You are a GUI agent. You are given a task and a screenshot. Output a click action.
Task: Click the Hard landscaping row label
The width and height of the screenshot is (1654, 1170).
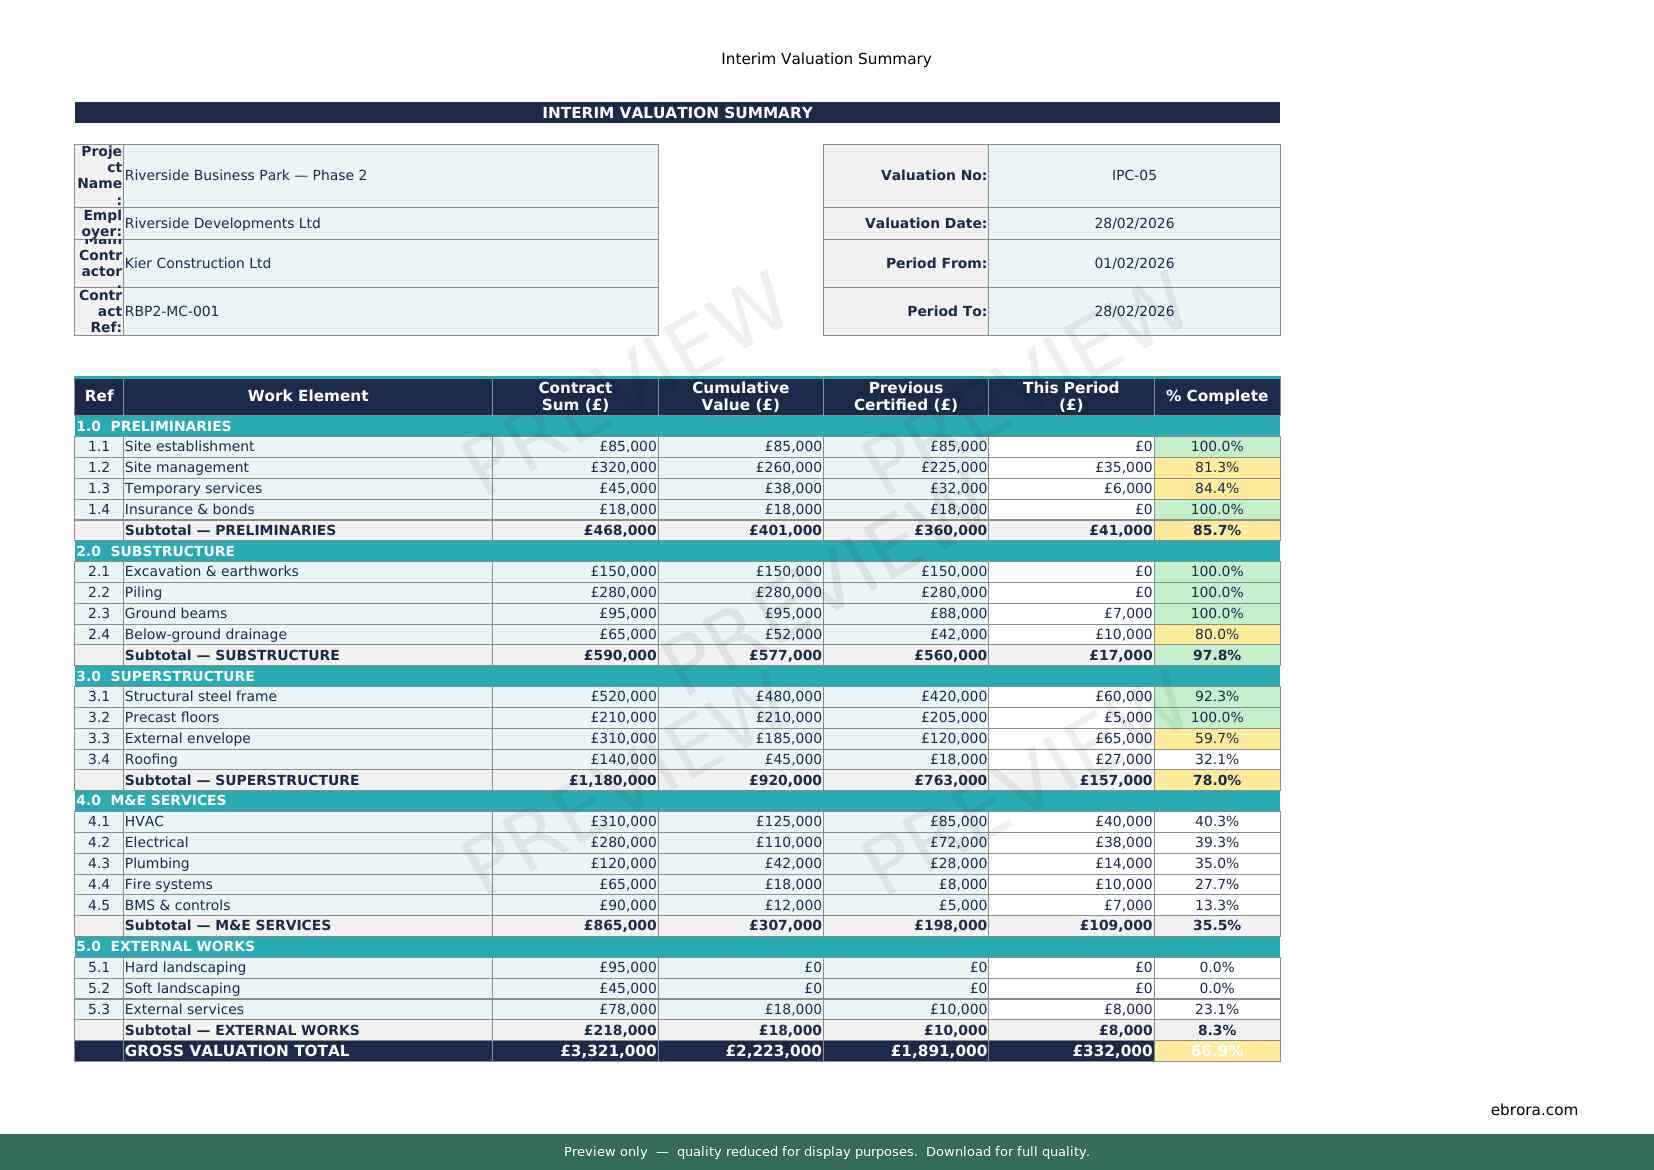307,967
